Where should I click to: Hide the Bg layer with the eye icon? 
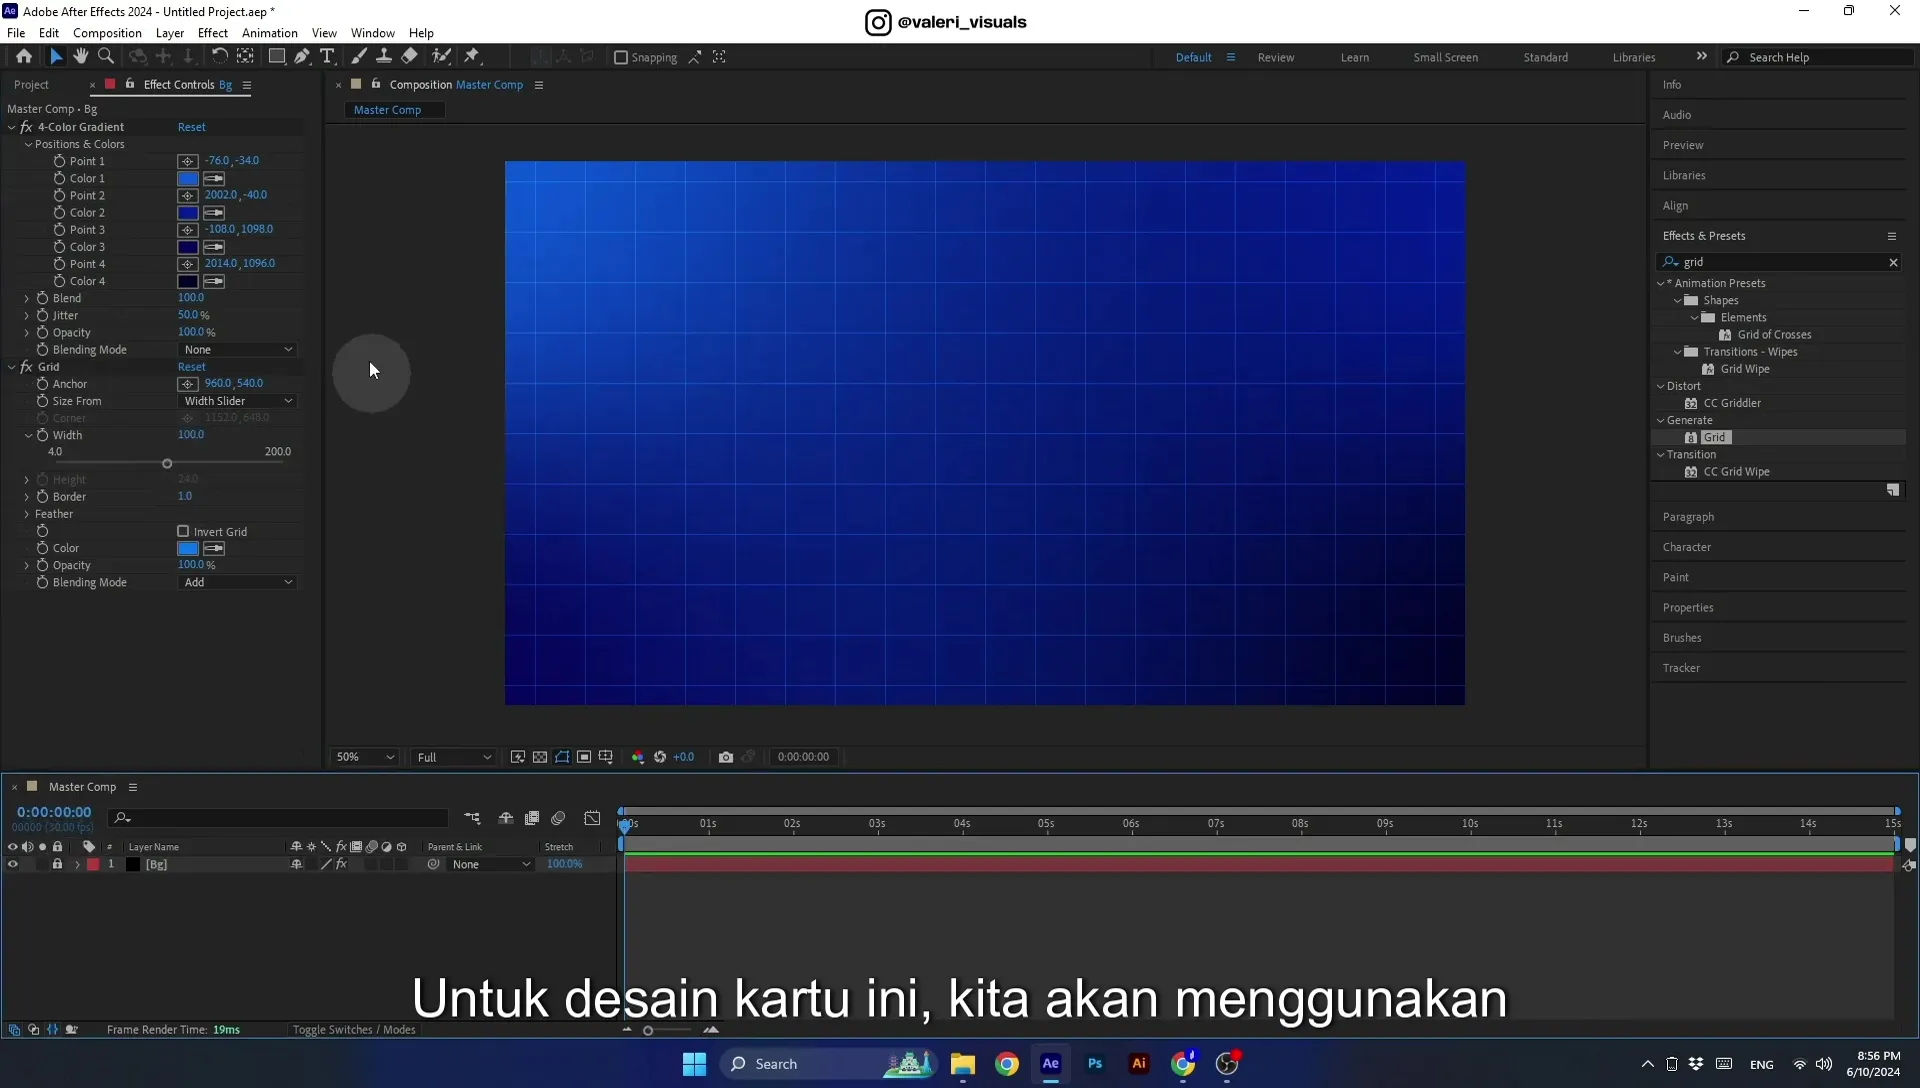click(x=13, y=865)
